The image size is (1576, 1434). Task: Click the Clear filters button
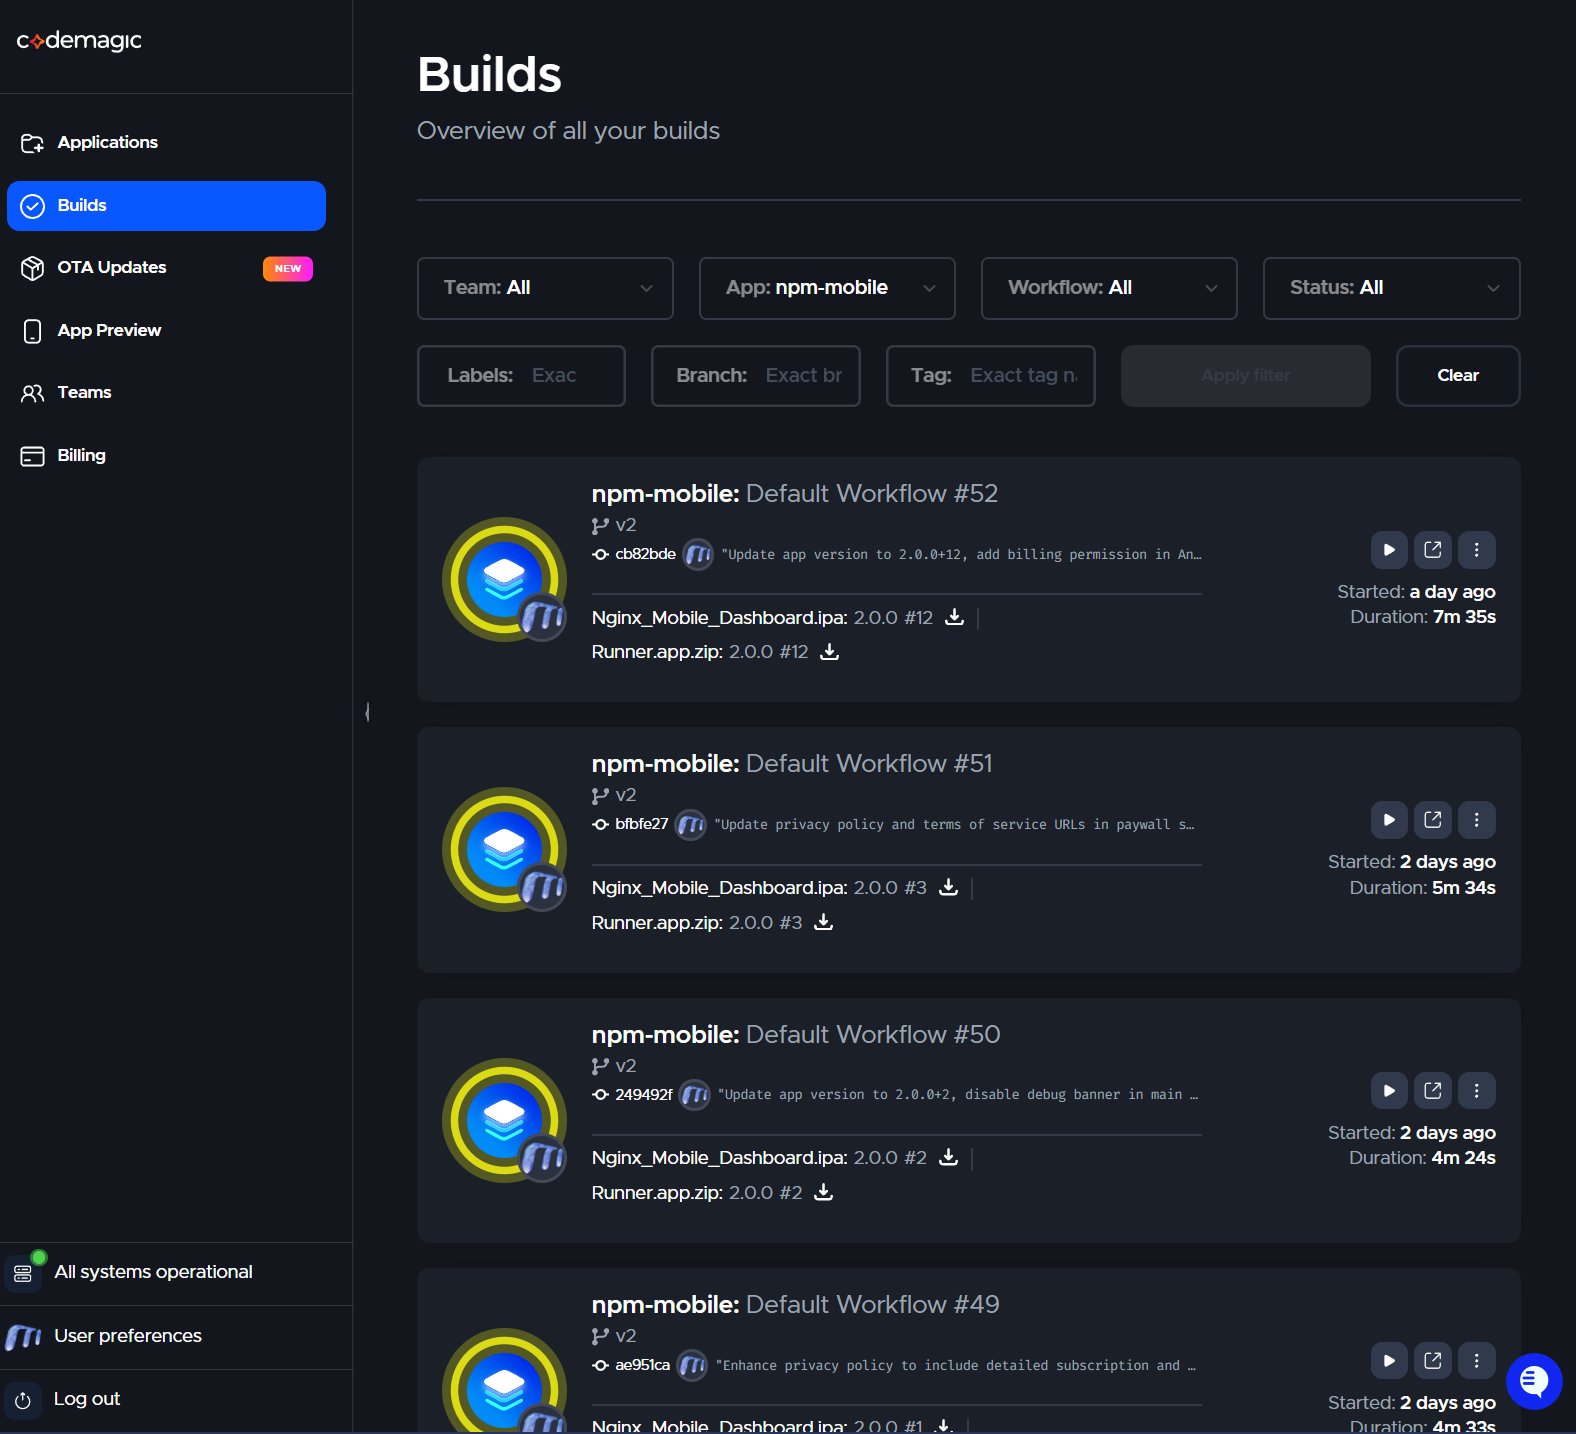click(x=1458, y=376)
